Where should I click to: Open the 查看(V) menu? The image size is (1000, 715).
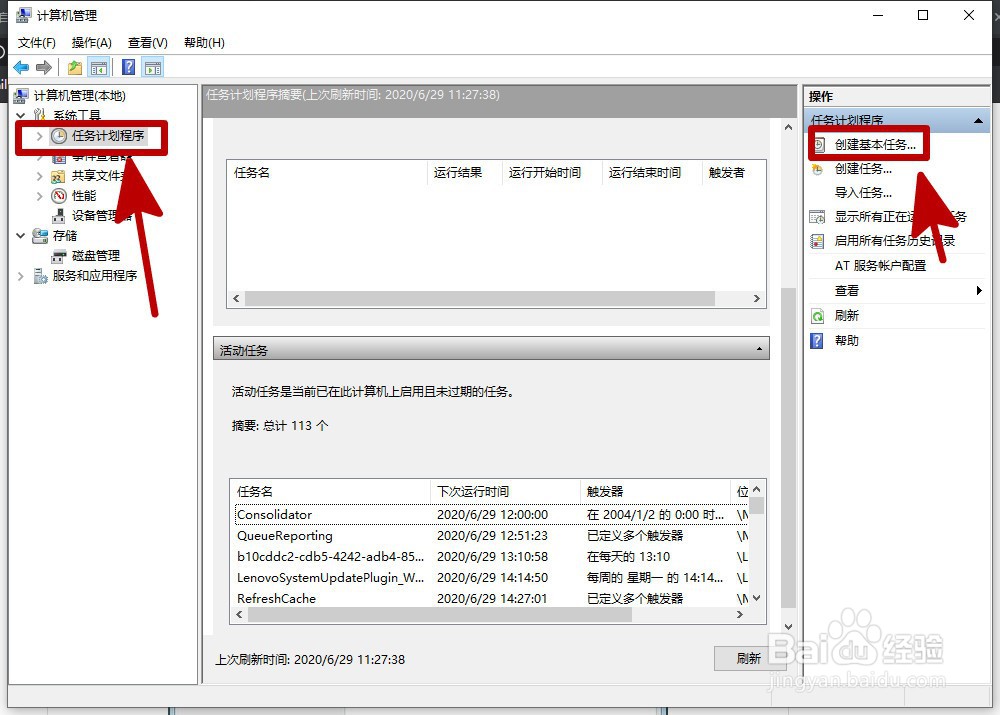146,42
